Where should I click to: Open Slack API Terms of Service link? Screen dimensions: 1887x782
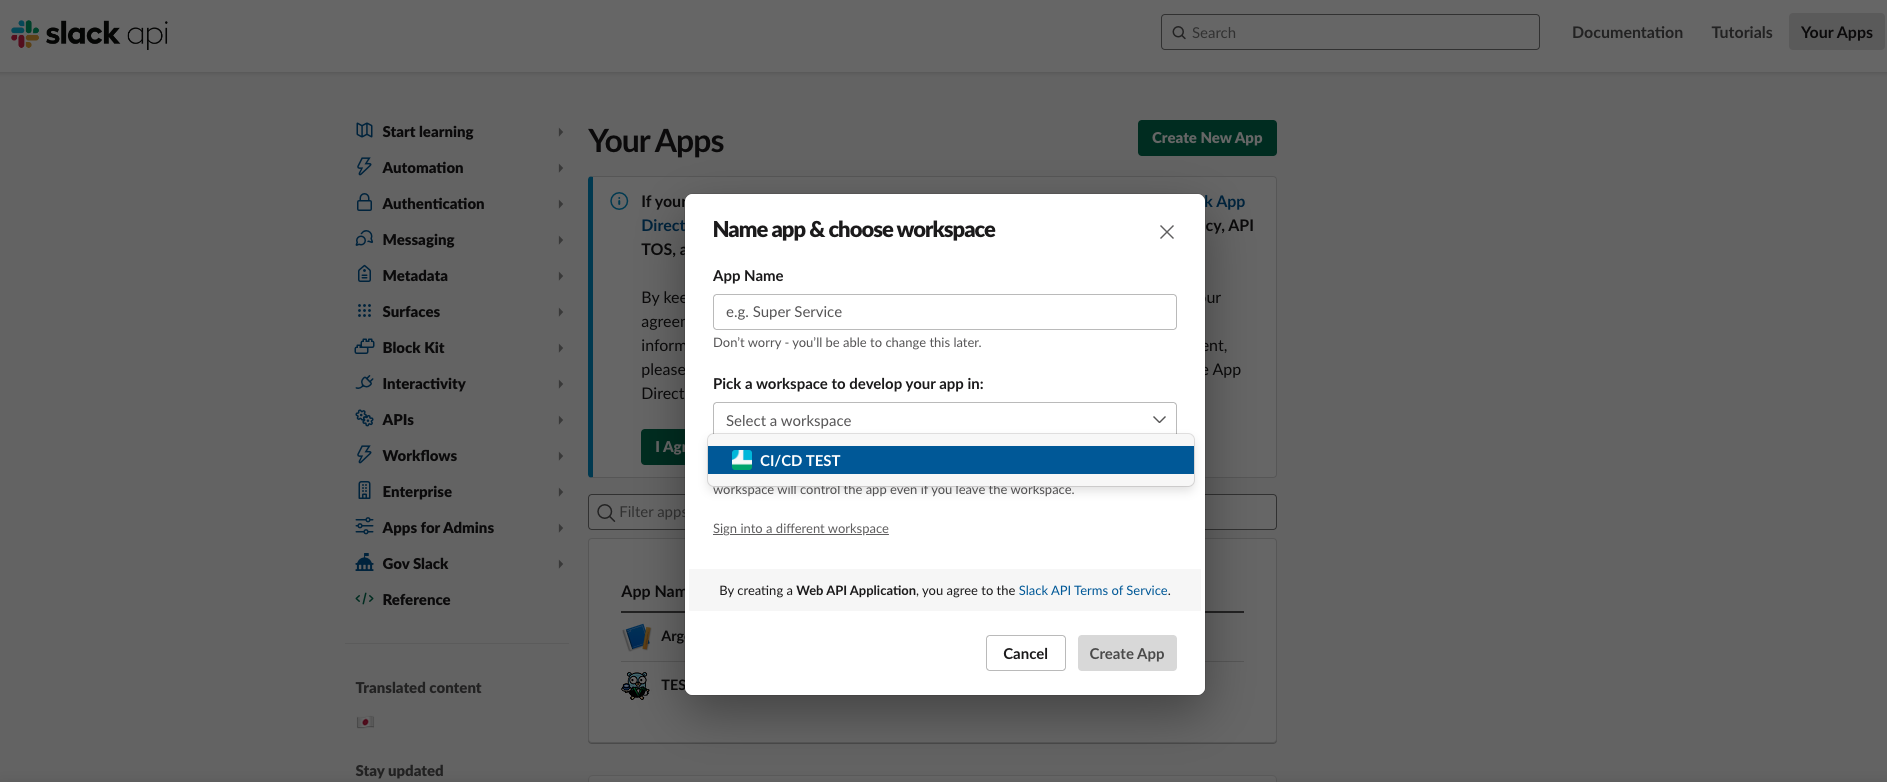[1093, 590]
